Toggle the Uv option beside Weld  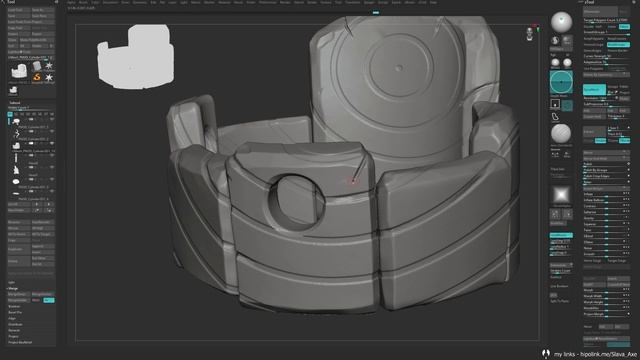pos(49,300)
